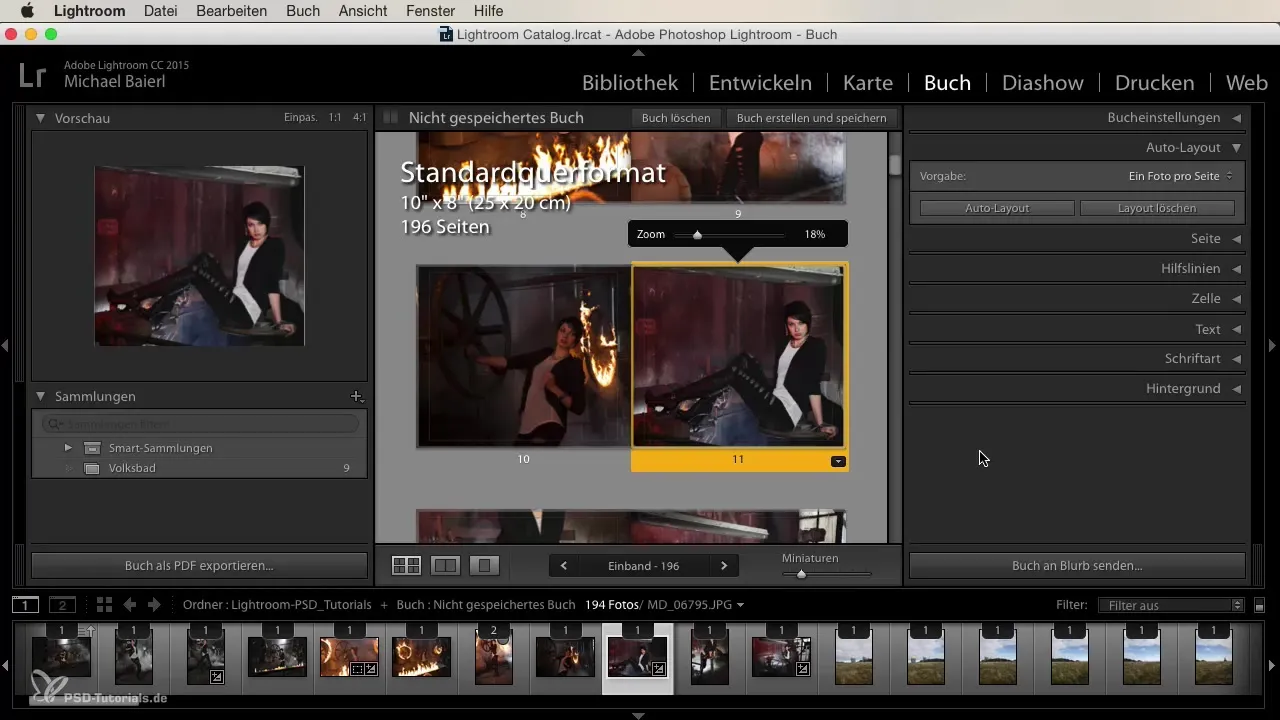Click the Auto-Layout button
The width and height of the screenshot is (1280, 720).
[x=997, y=208]
